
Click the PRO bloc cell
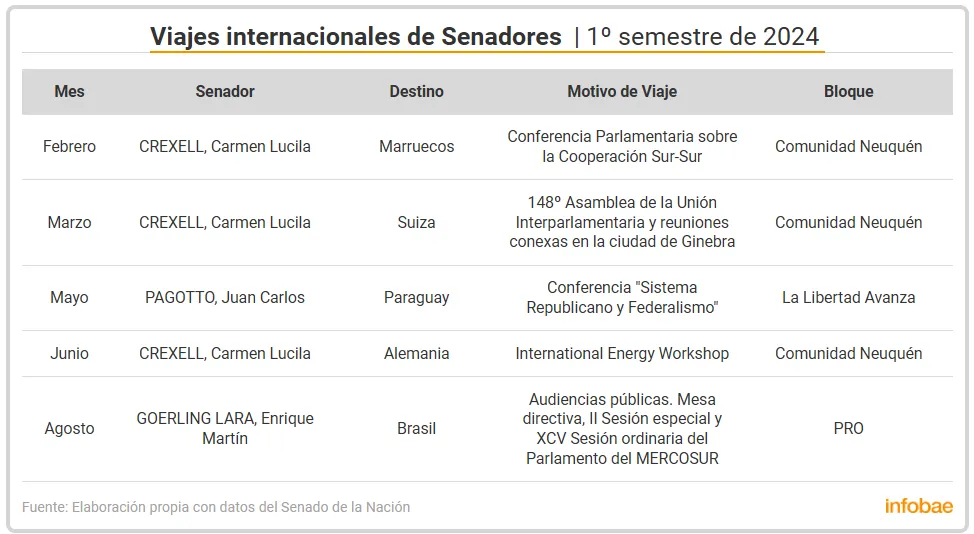tap(848, 428)
